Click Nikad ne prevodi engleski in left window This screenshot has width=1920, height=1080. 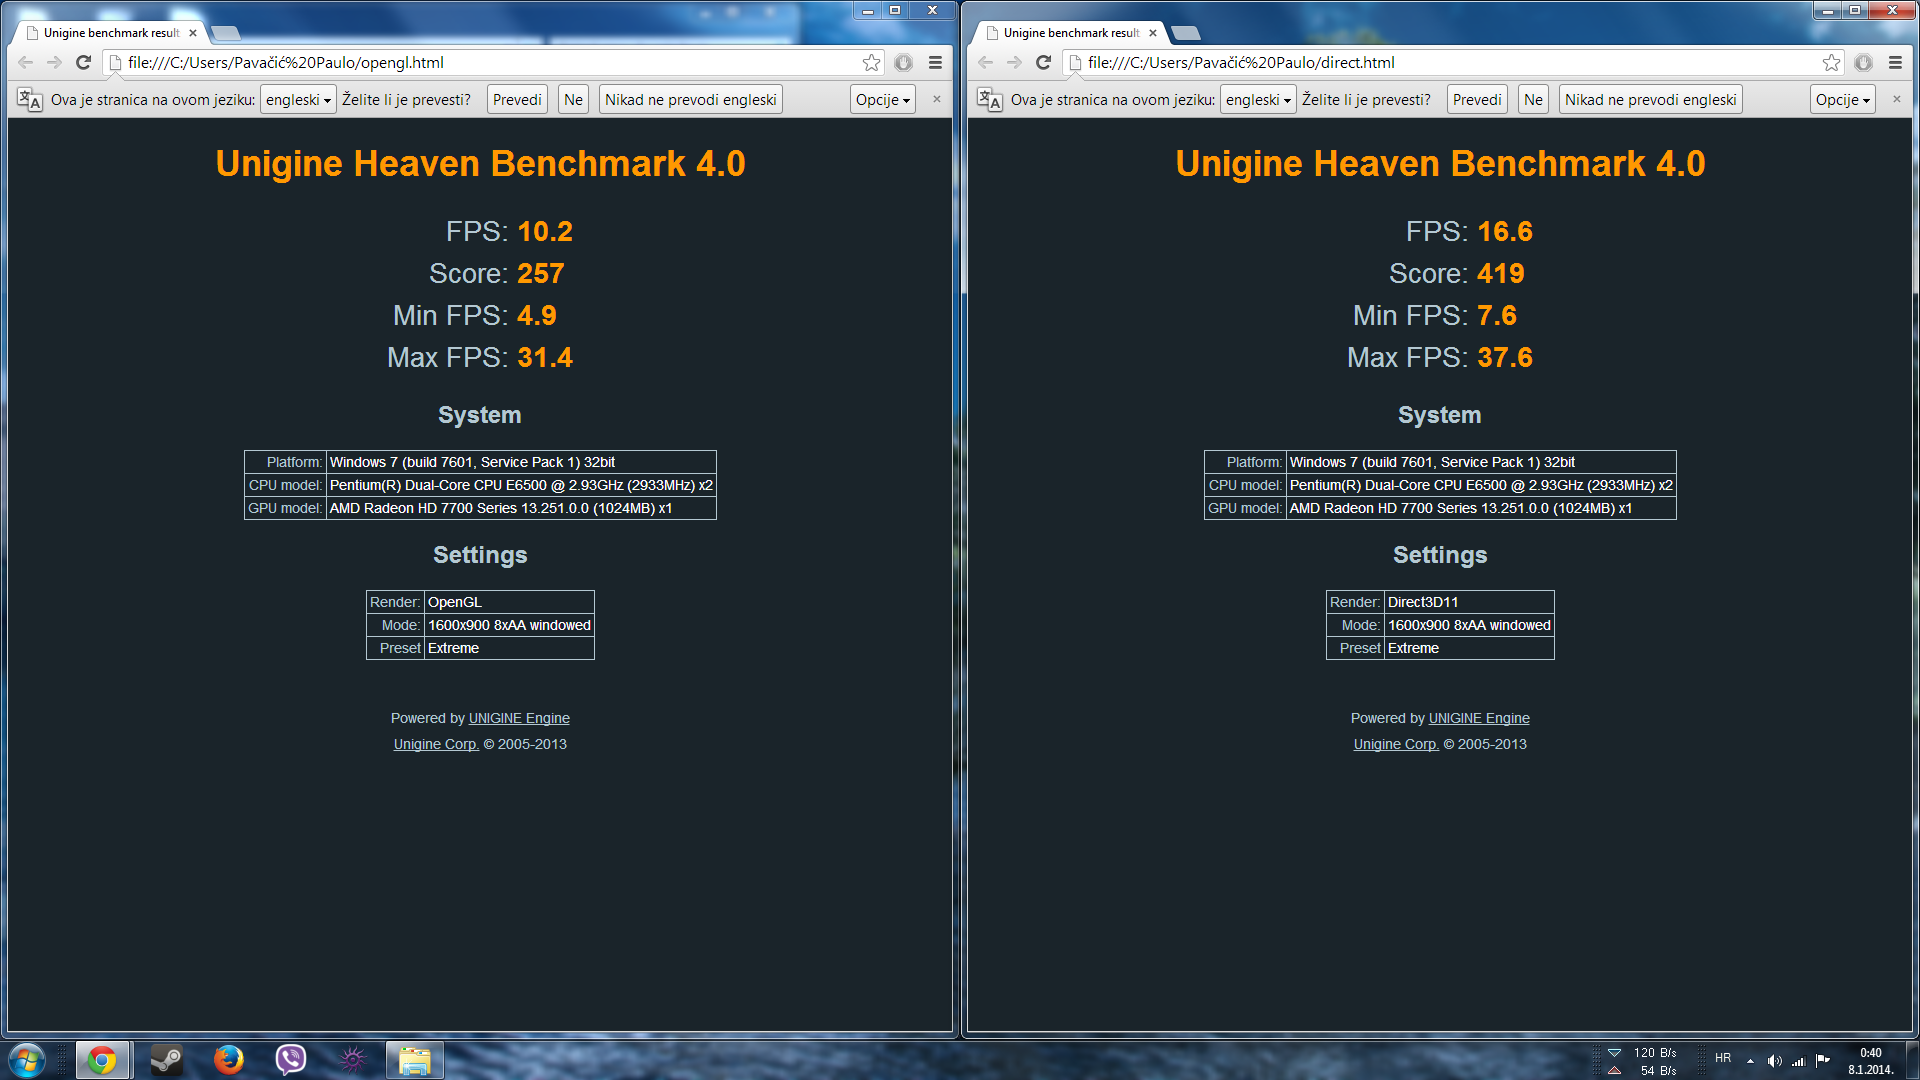click(x=690, y=100)
